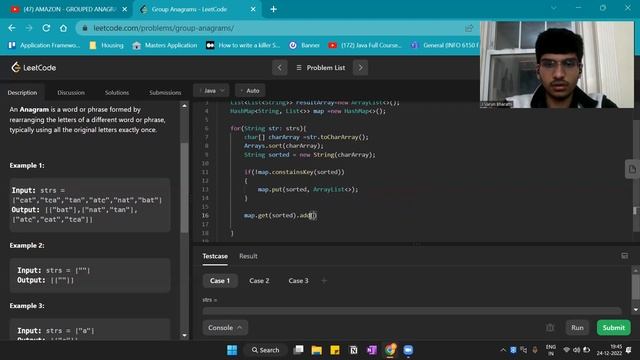Open Chrome from the taskbar

[390, 350]
